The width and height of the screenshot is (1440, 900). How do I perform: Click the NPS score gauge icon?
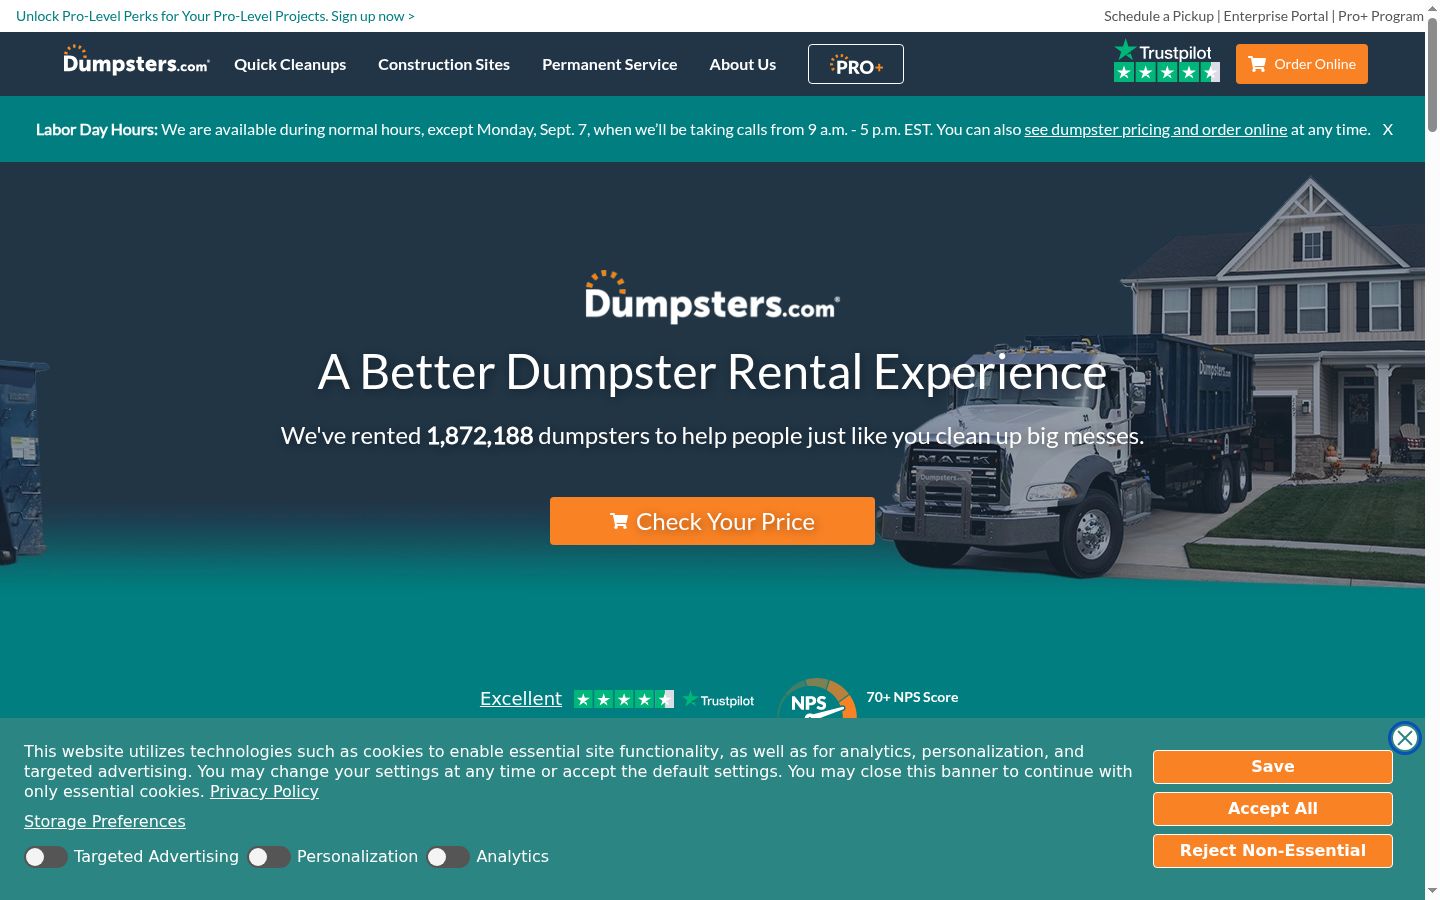tap(817, 699)
